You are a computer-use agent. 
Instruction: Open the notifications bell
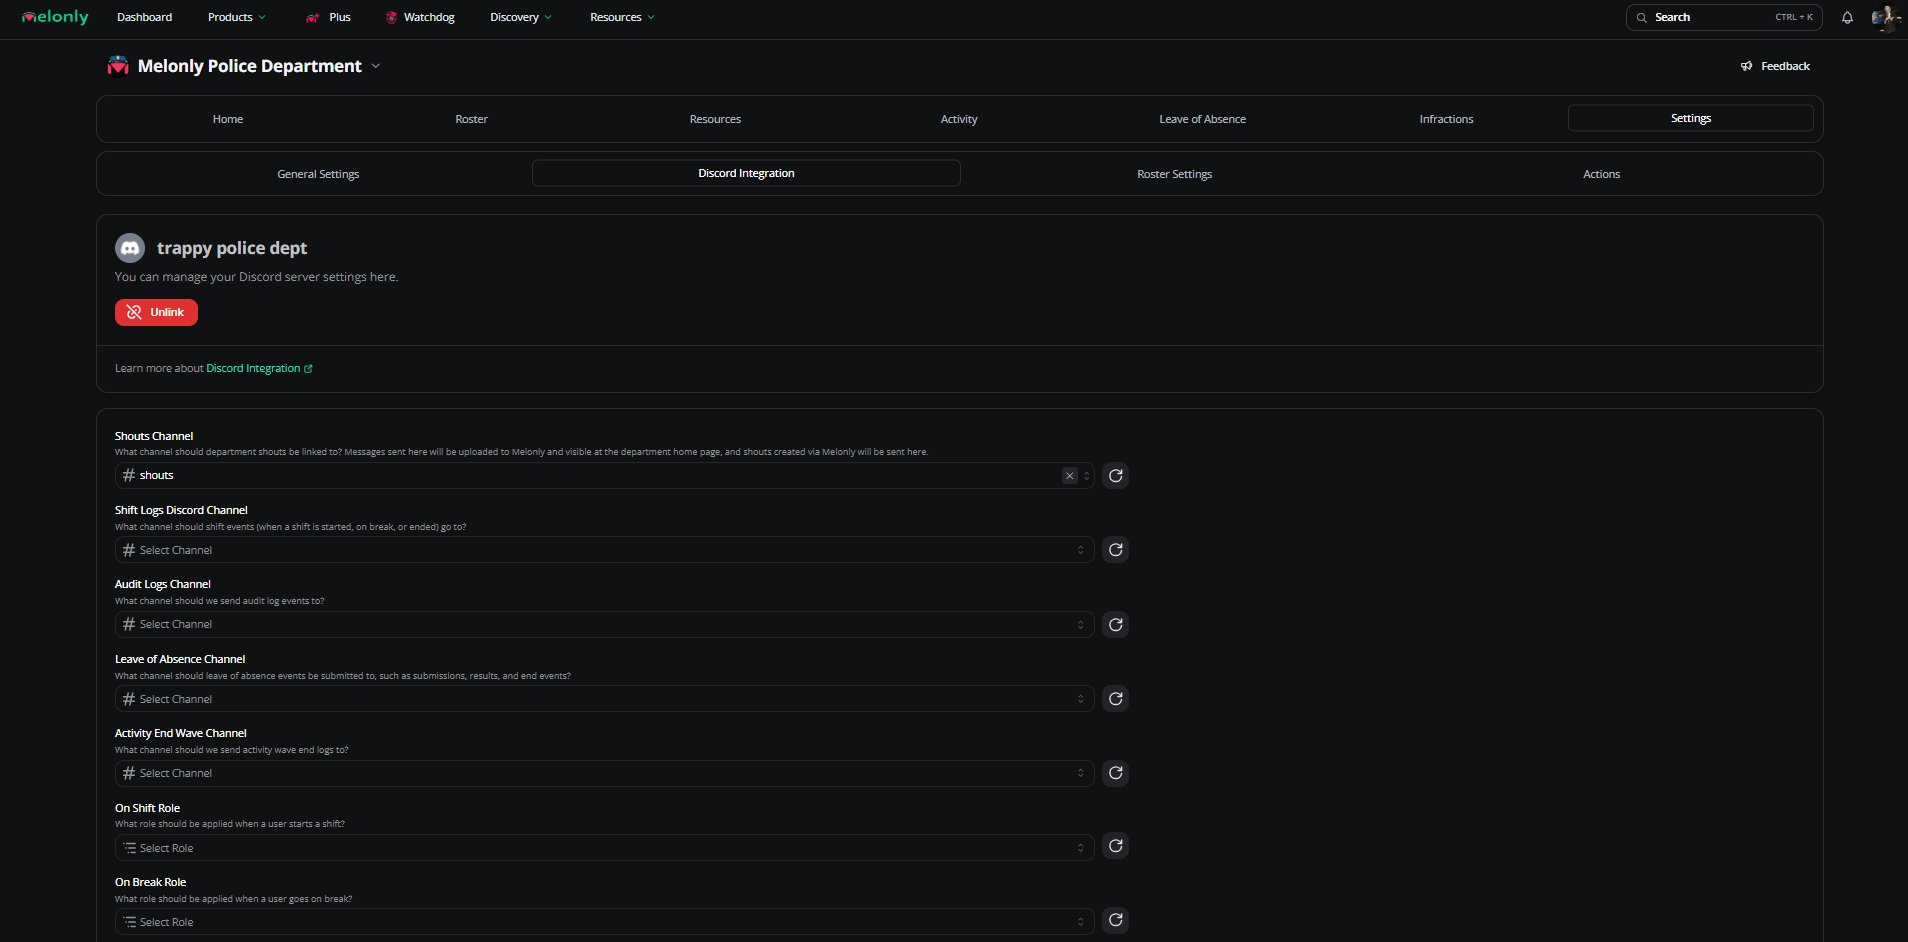(1847, 17)
